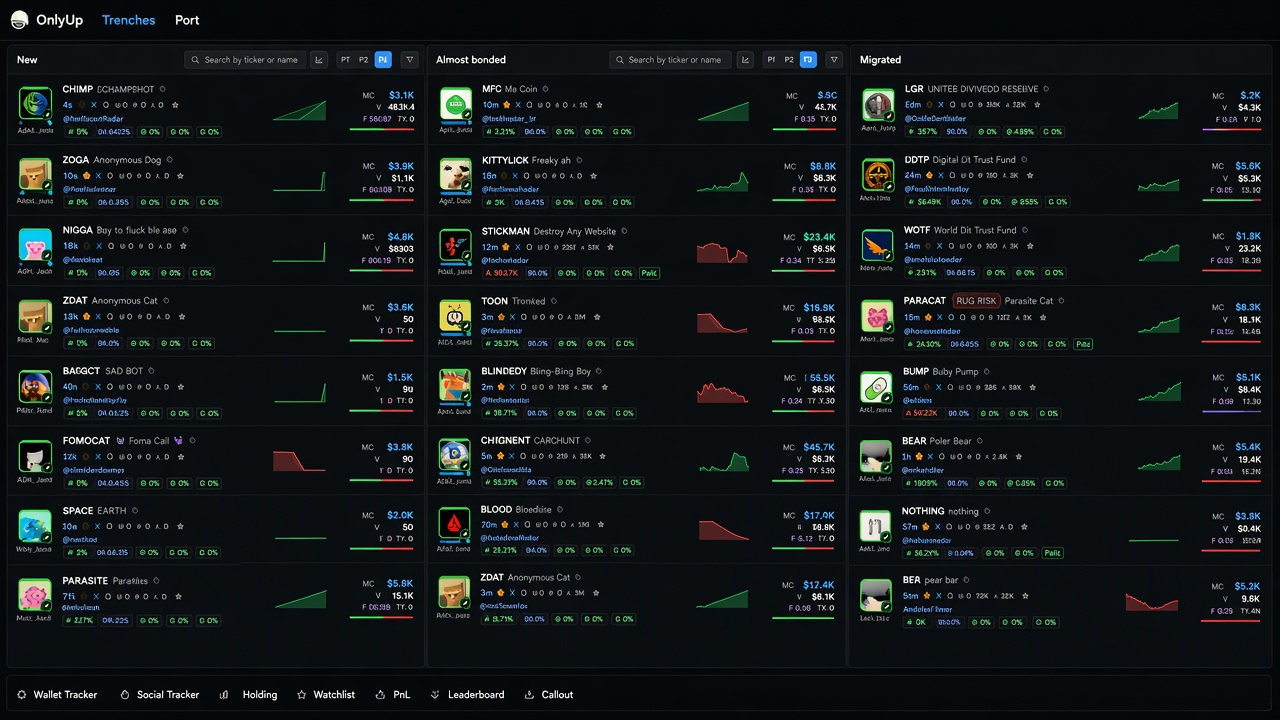This screenshot has height=720, width=1280.
Task: Open the BAGGCT SAD BOT token name
Action: click(x=104, y=371)
